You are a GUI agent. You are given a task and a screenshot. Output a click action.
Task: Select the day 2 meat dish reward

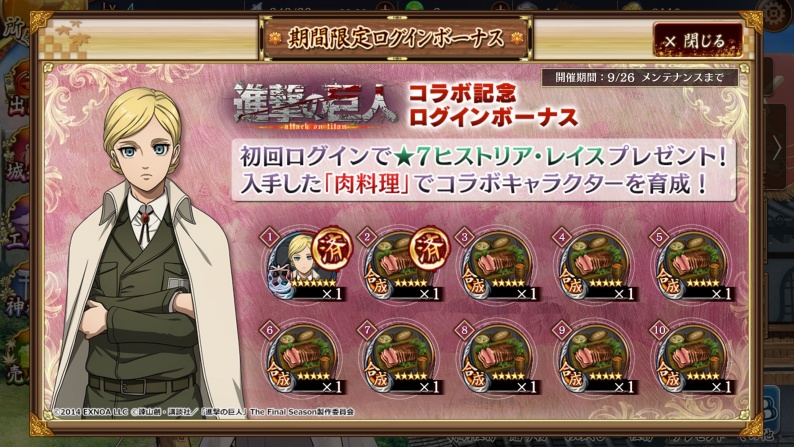coord(400,266)
